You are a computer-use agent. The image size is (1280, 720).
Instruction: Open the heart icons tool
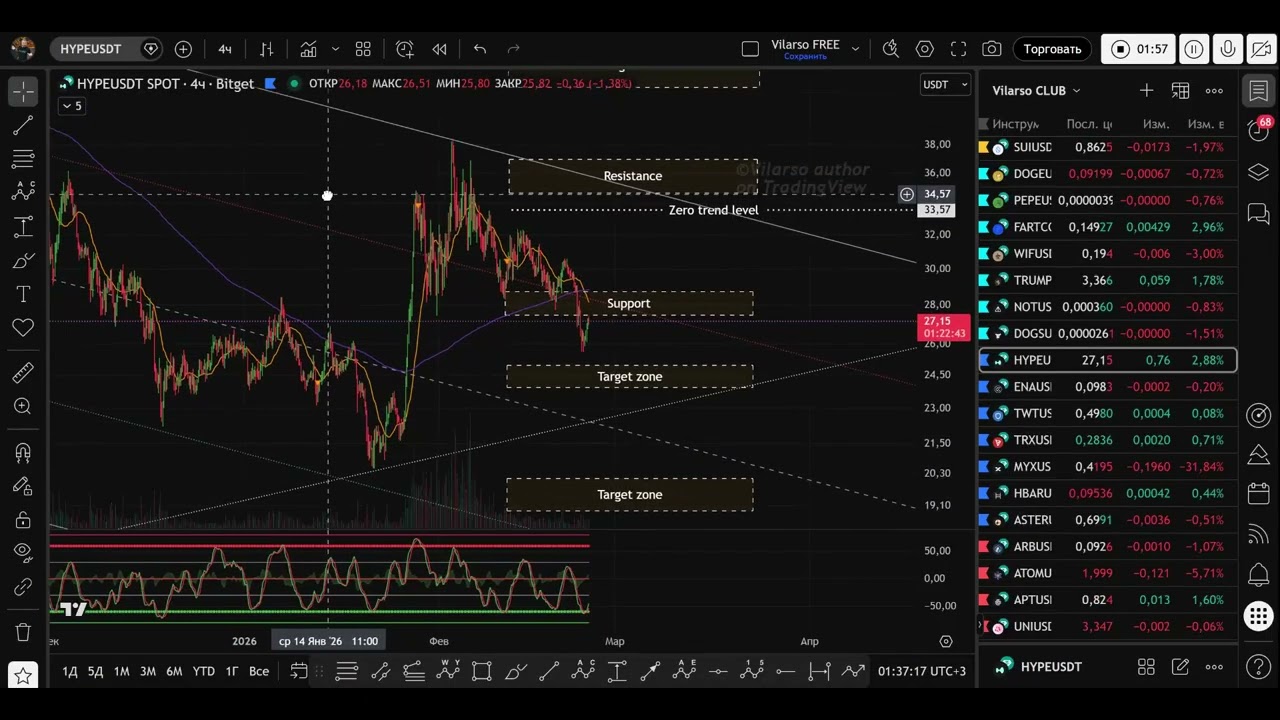coord(23,327)
